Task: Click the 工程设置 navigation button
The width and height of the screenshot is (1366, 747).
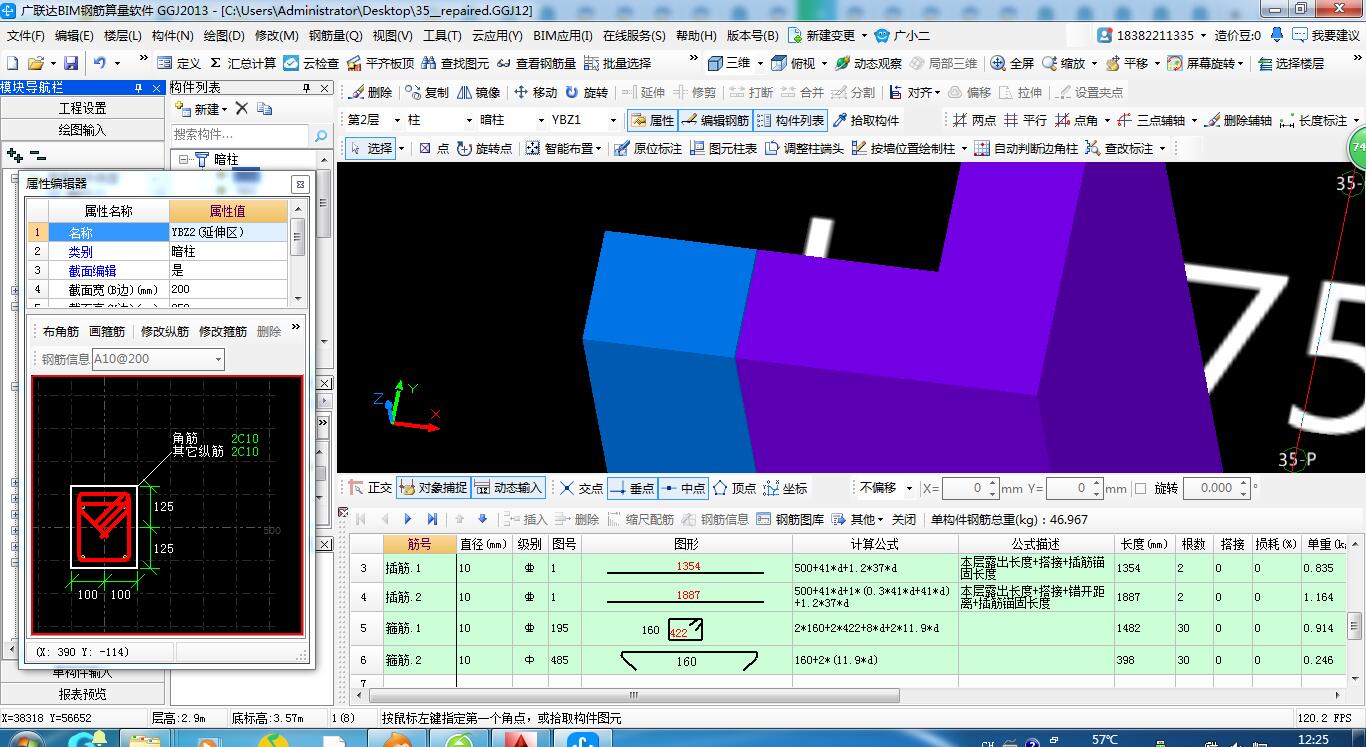Action: point(82,108)
